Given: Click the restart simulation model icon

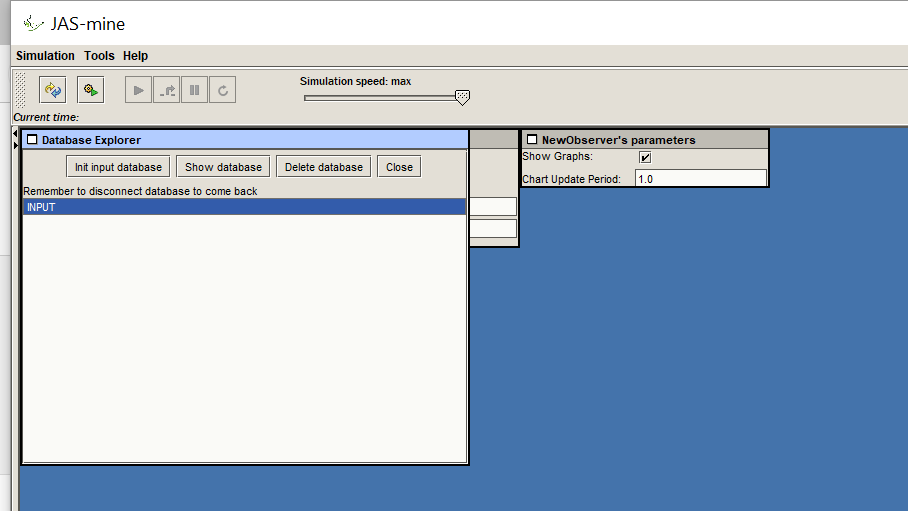Looking at the screenshot, I should [x=52, y=91].
